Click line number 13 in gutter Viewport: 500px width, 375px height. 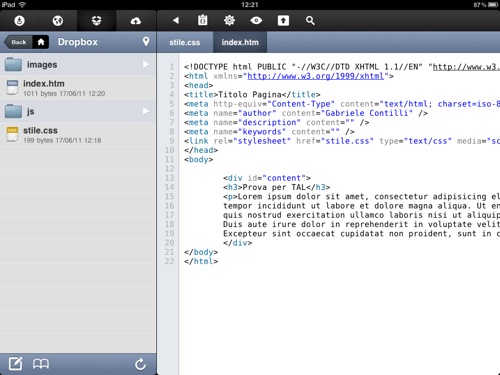170,178
